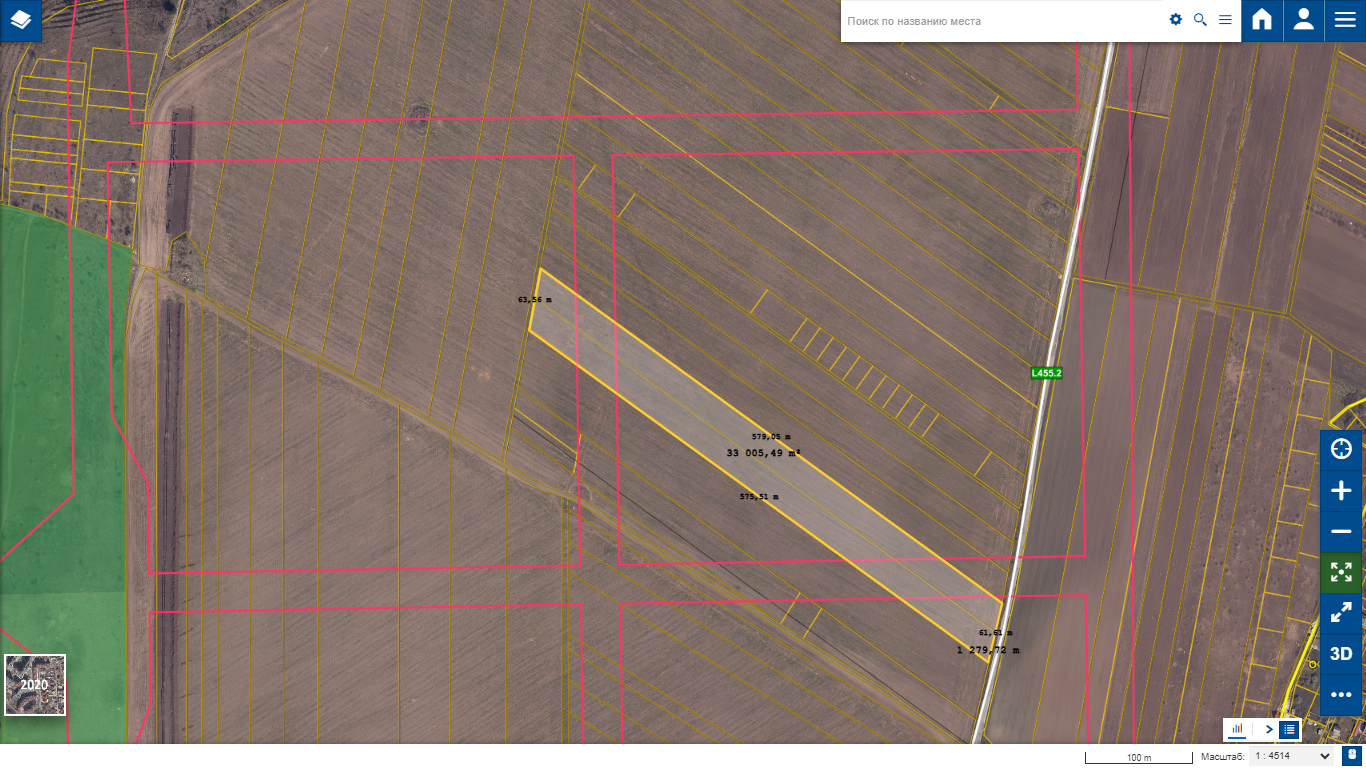Image resolution: width=1366 pixels, height=768 pixels.
Task: Click the home button in header
Action: pos(1262,20)
